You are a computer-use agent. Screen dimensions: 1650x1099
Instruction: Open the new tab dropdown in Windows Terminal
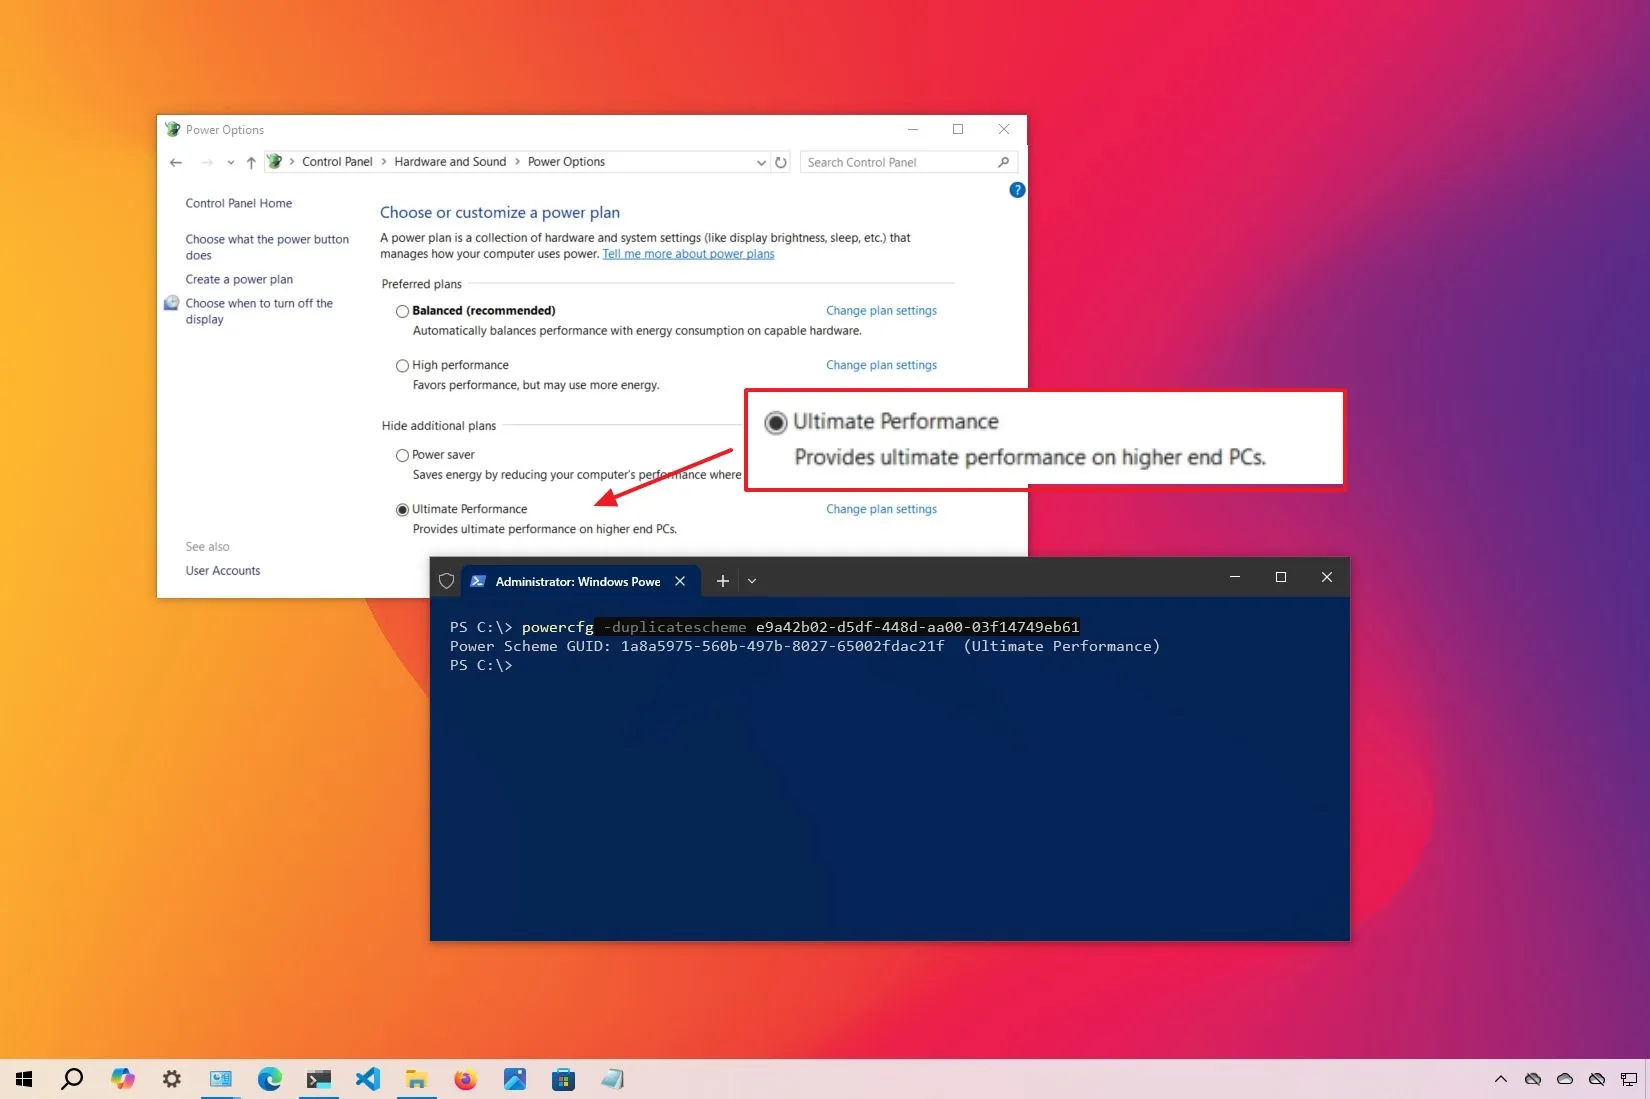point(751,580)
